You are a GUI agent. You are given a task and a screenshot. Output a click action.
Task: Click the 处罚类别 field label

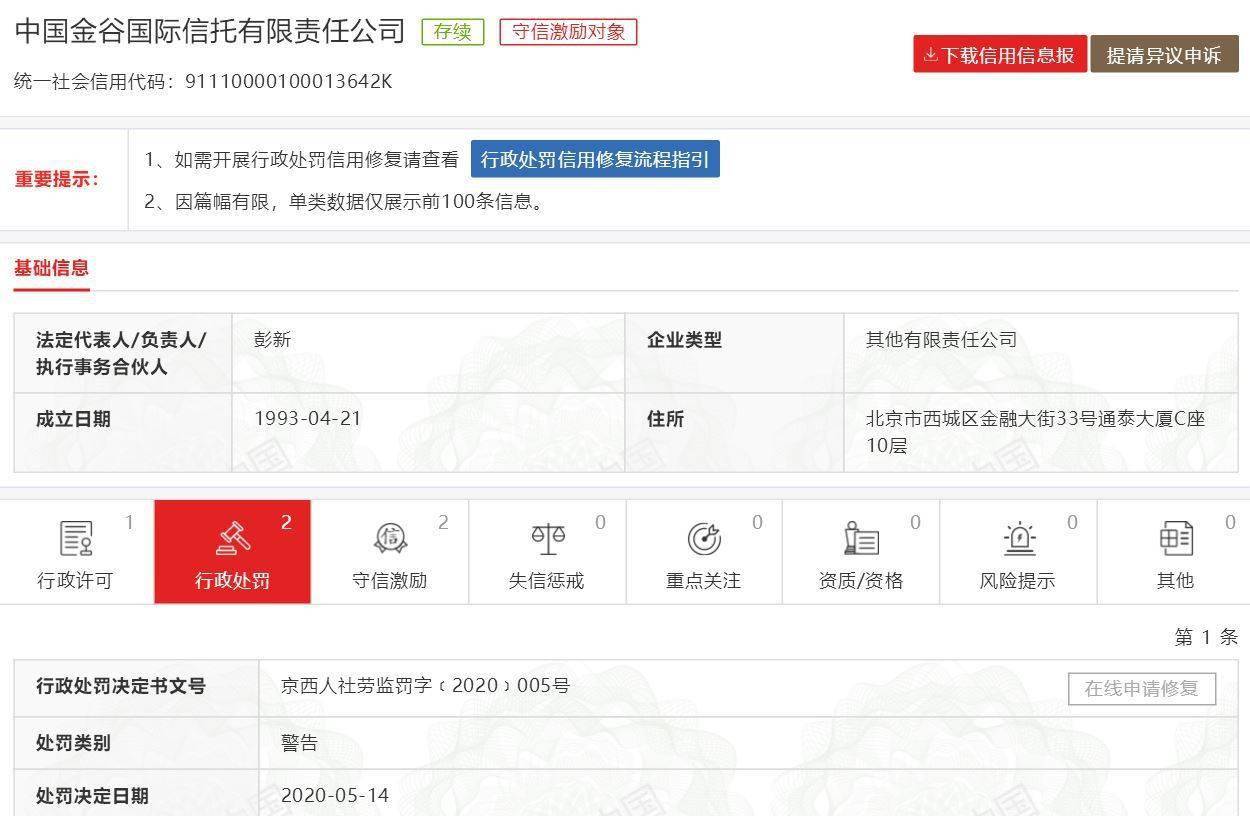tap(73, 743)
